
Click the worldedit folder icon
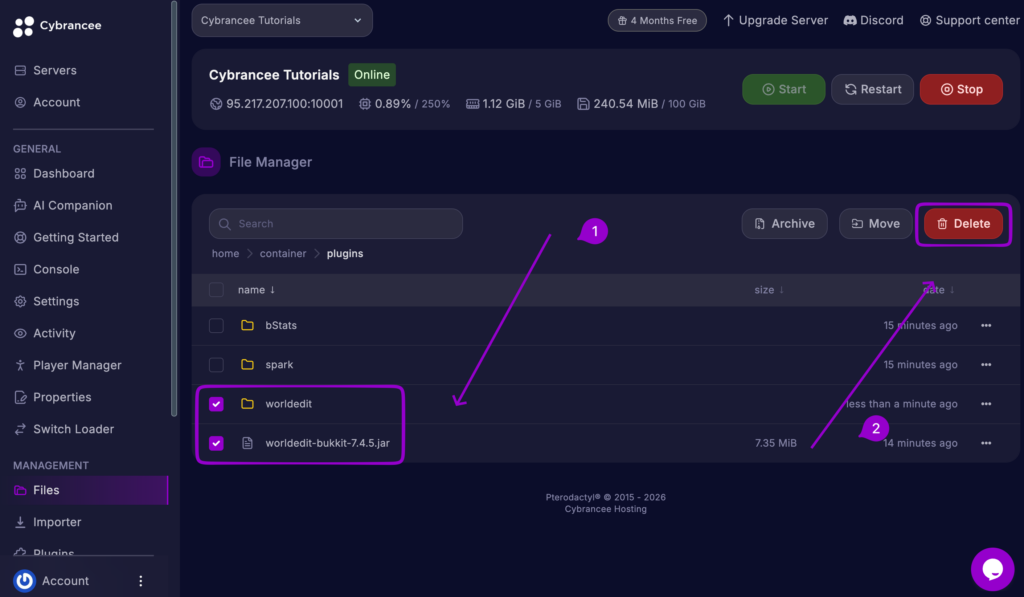[248, 404]
